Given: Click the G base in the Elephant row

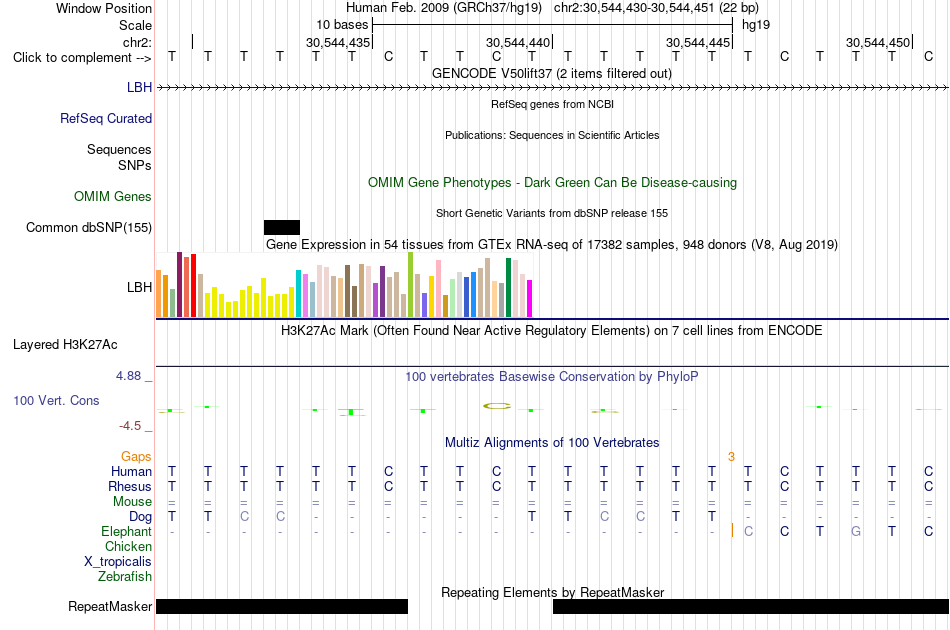Looking at the screenshot, I should [x=855, y=531].
